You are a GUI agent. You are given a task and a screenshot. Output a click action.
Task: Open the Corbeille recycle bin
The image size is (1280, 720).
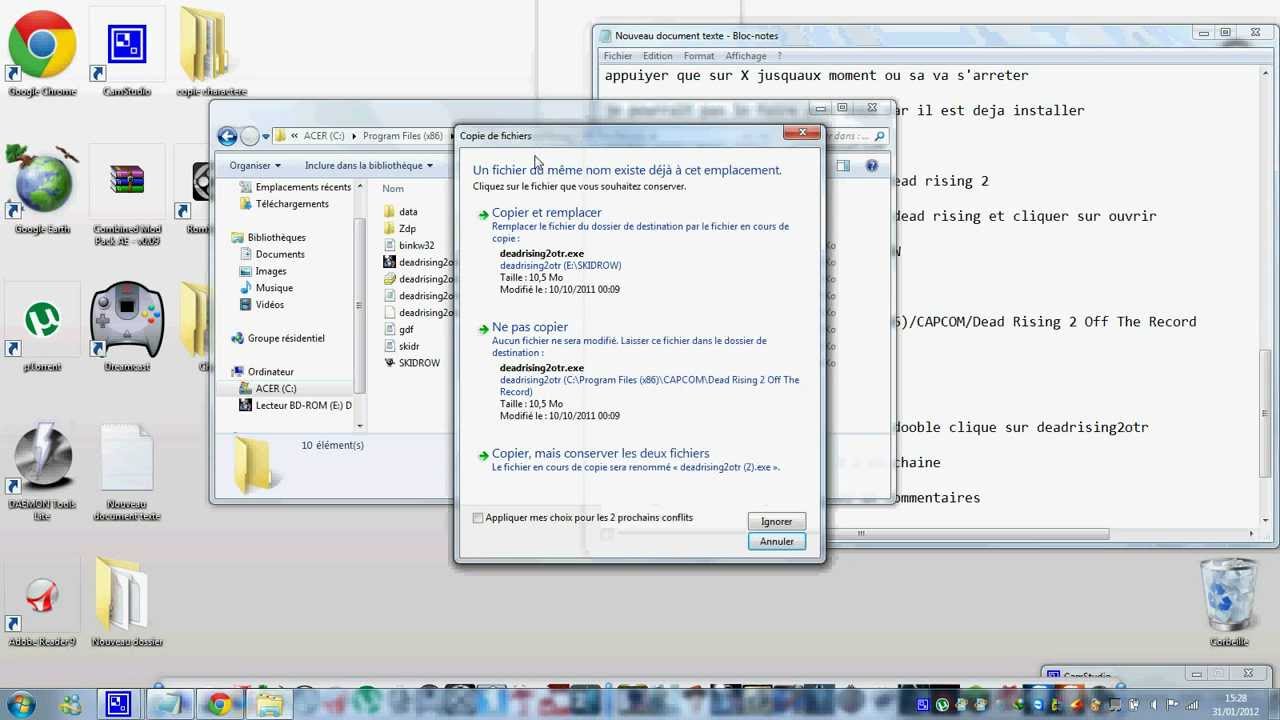click(1229, 603)
